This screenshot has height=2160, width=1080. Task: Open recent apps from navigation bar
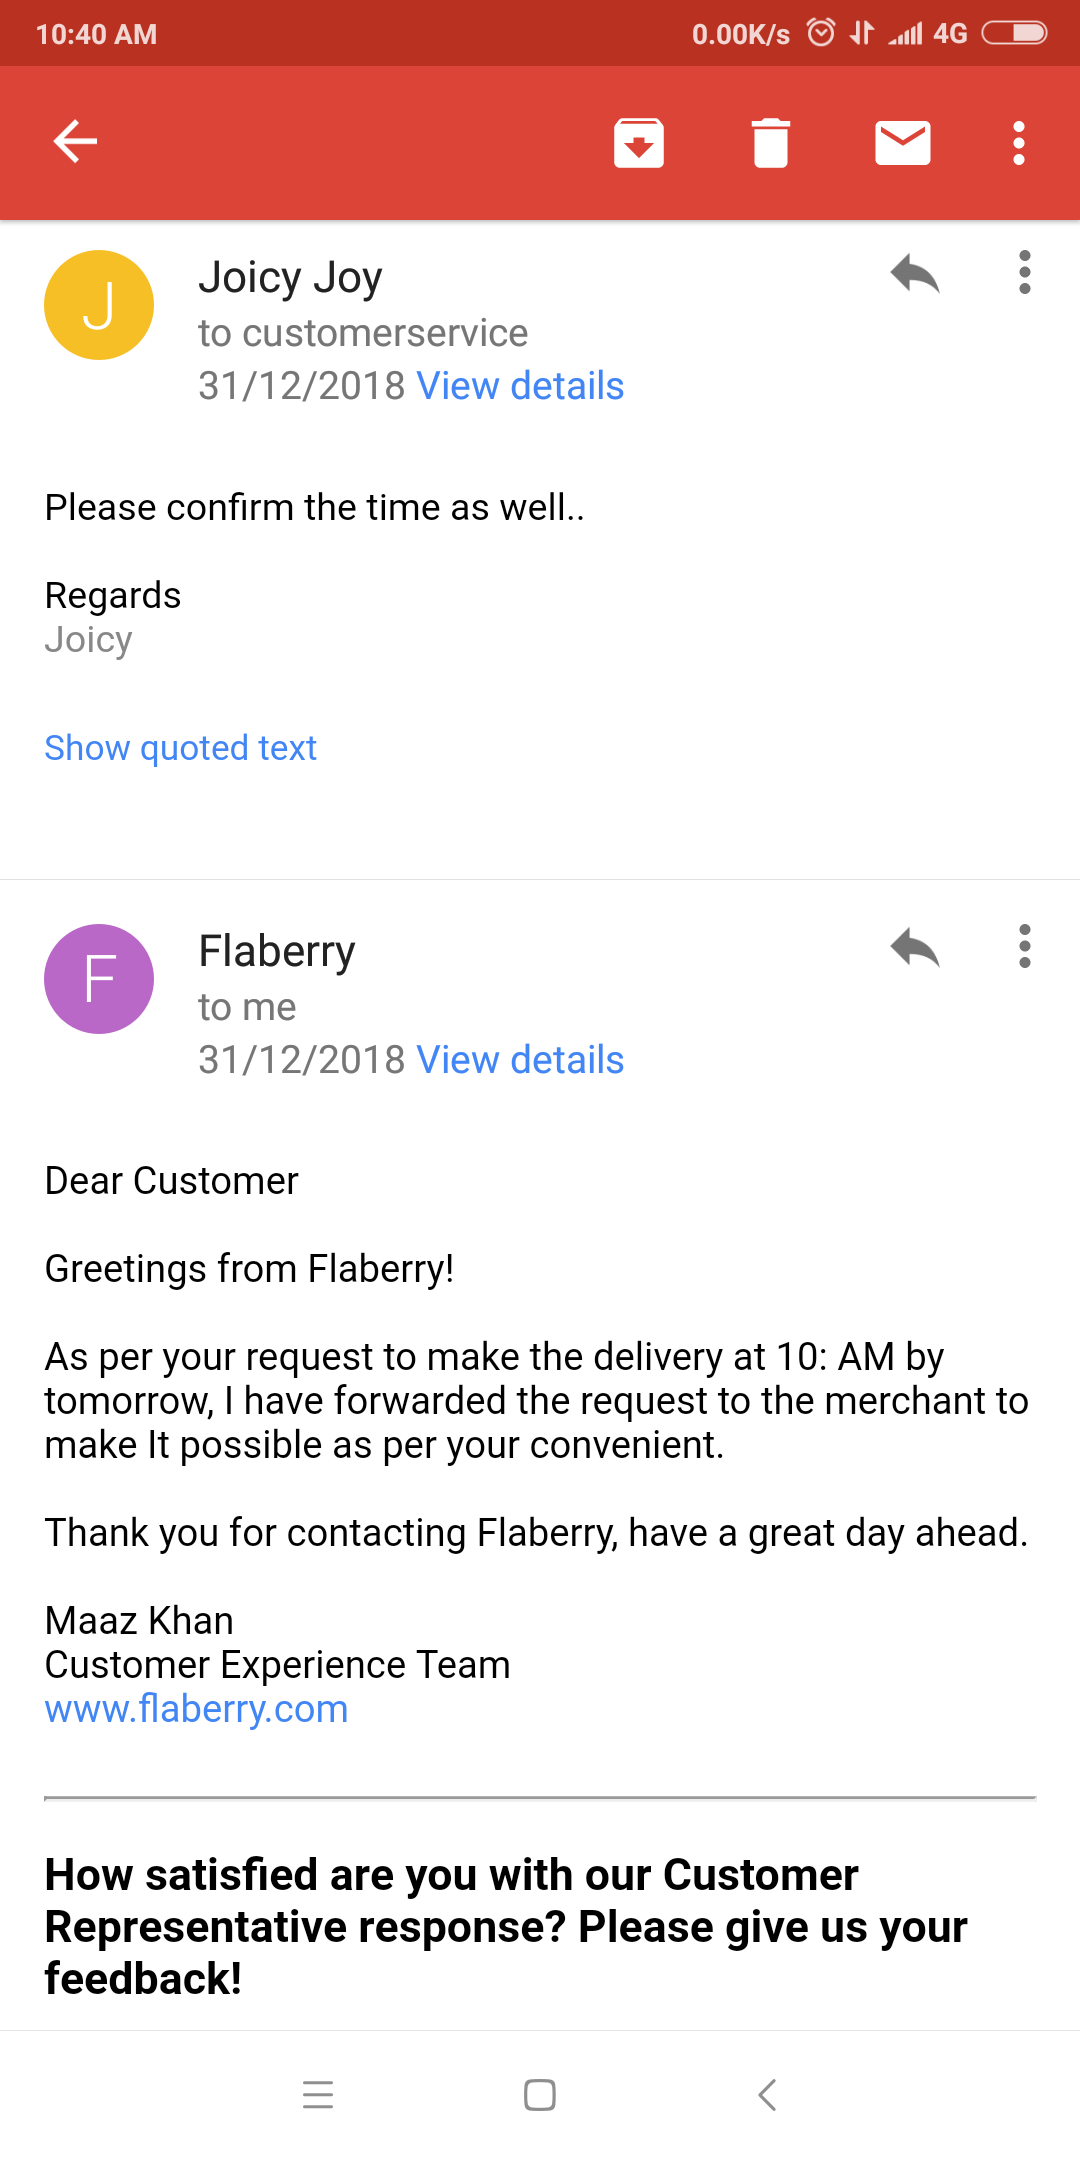[x=318, y=2094]
